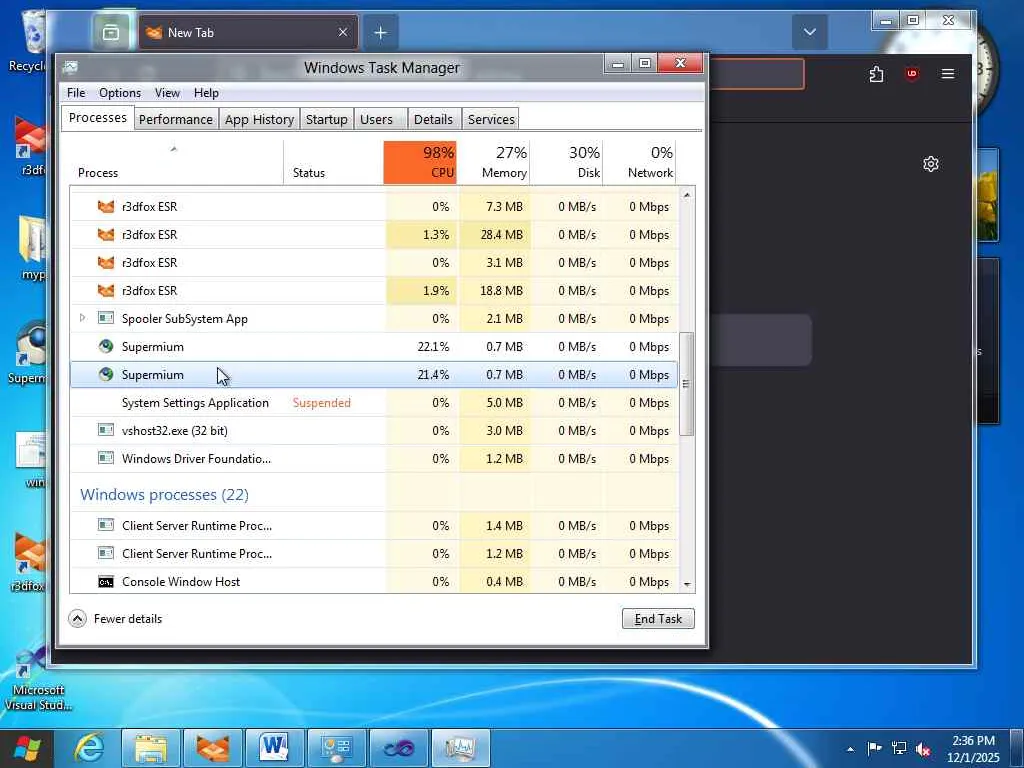1024x768 pixels.
Task: Click first Client Server Runtime icon, 1.4 MB
Action: [106, 524]
